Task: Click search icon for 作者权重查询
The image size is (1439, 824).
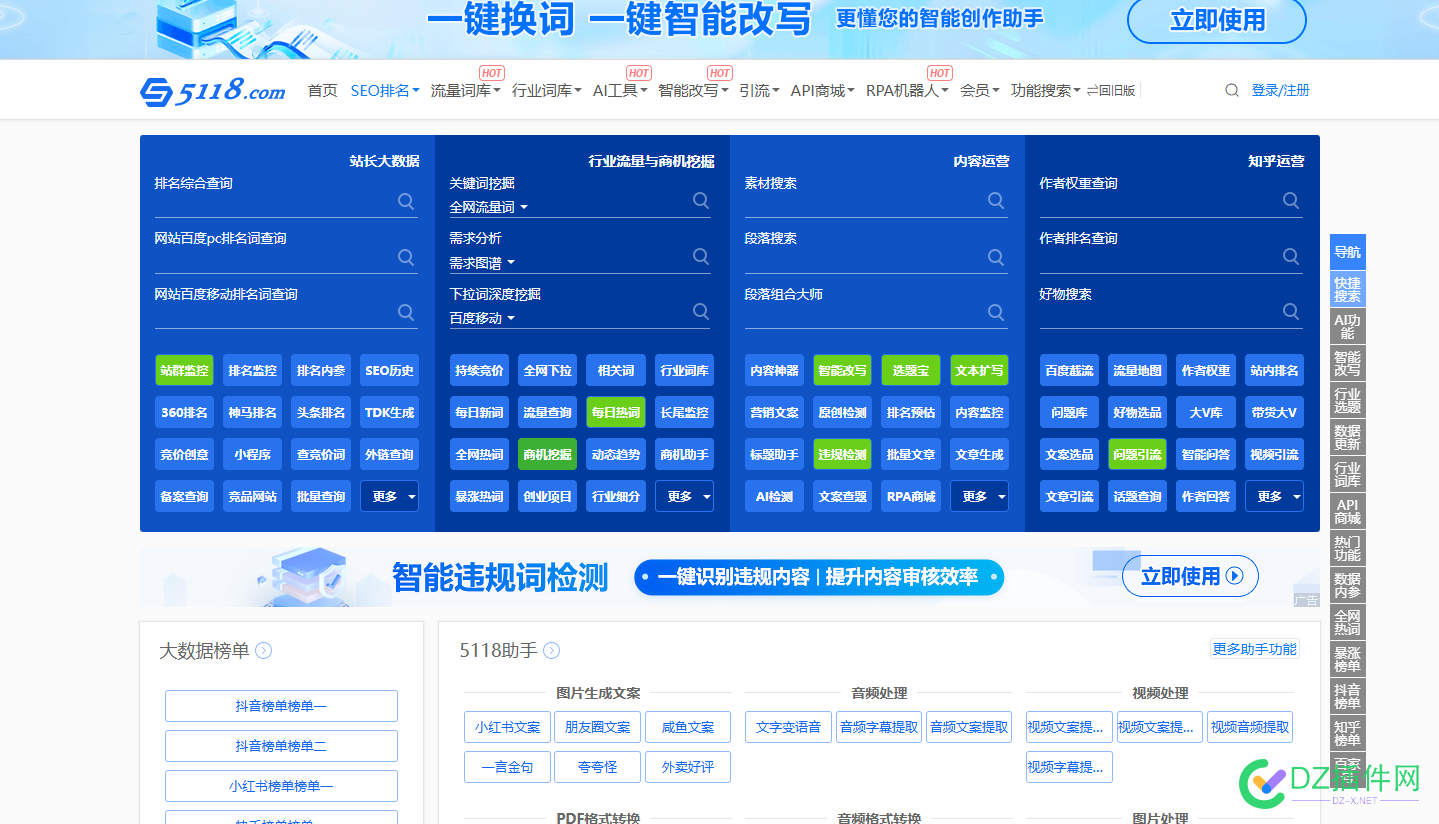Action: click(x=1291, y=201)
